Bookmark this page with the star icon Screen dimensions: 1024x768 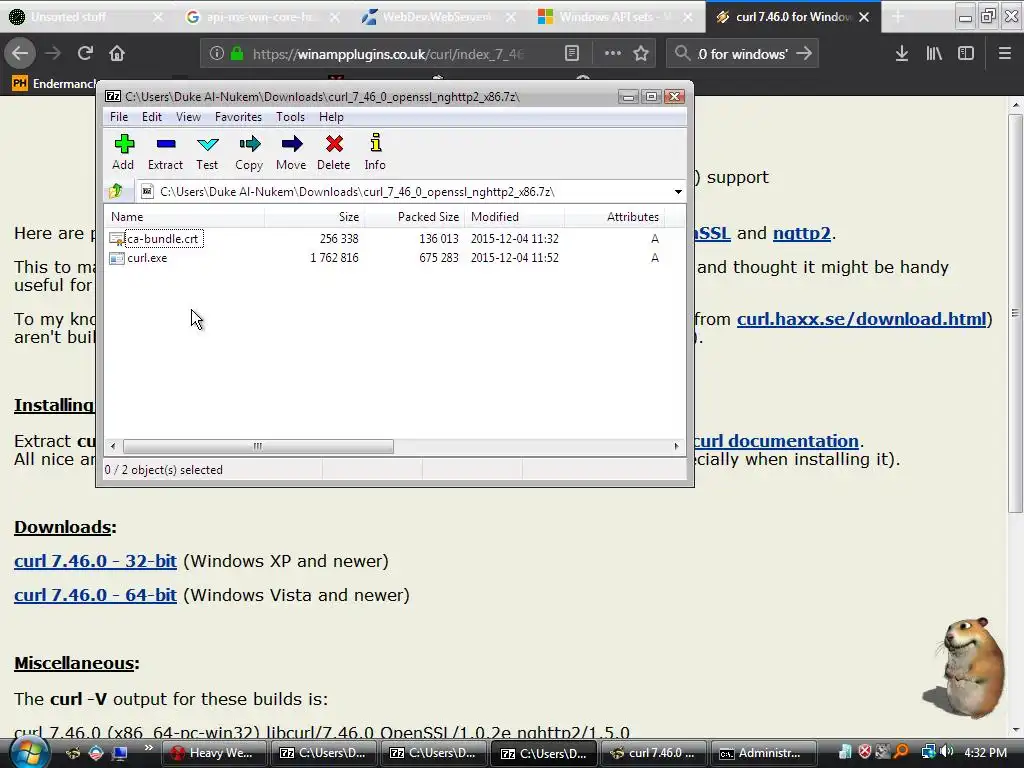coord(641,54)
